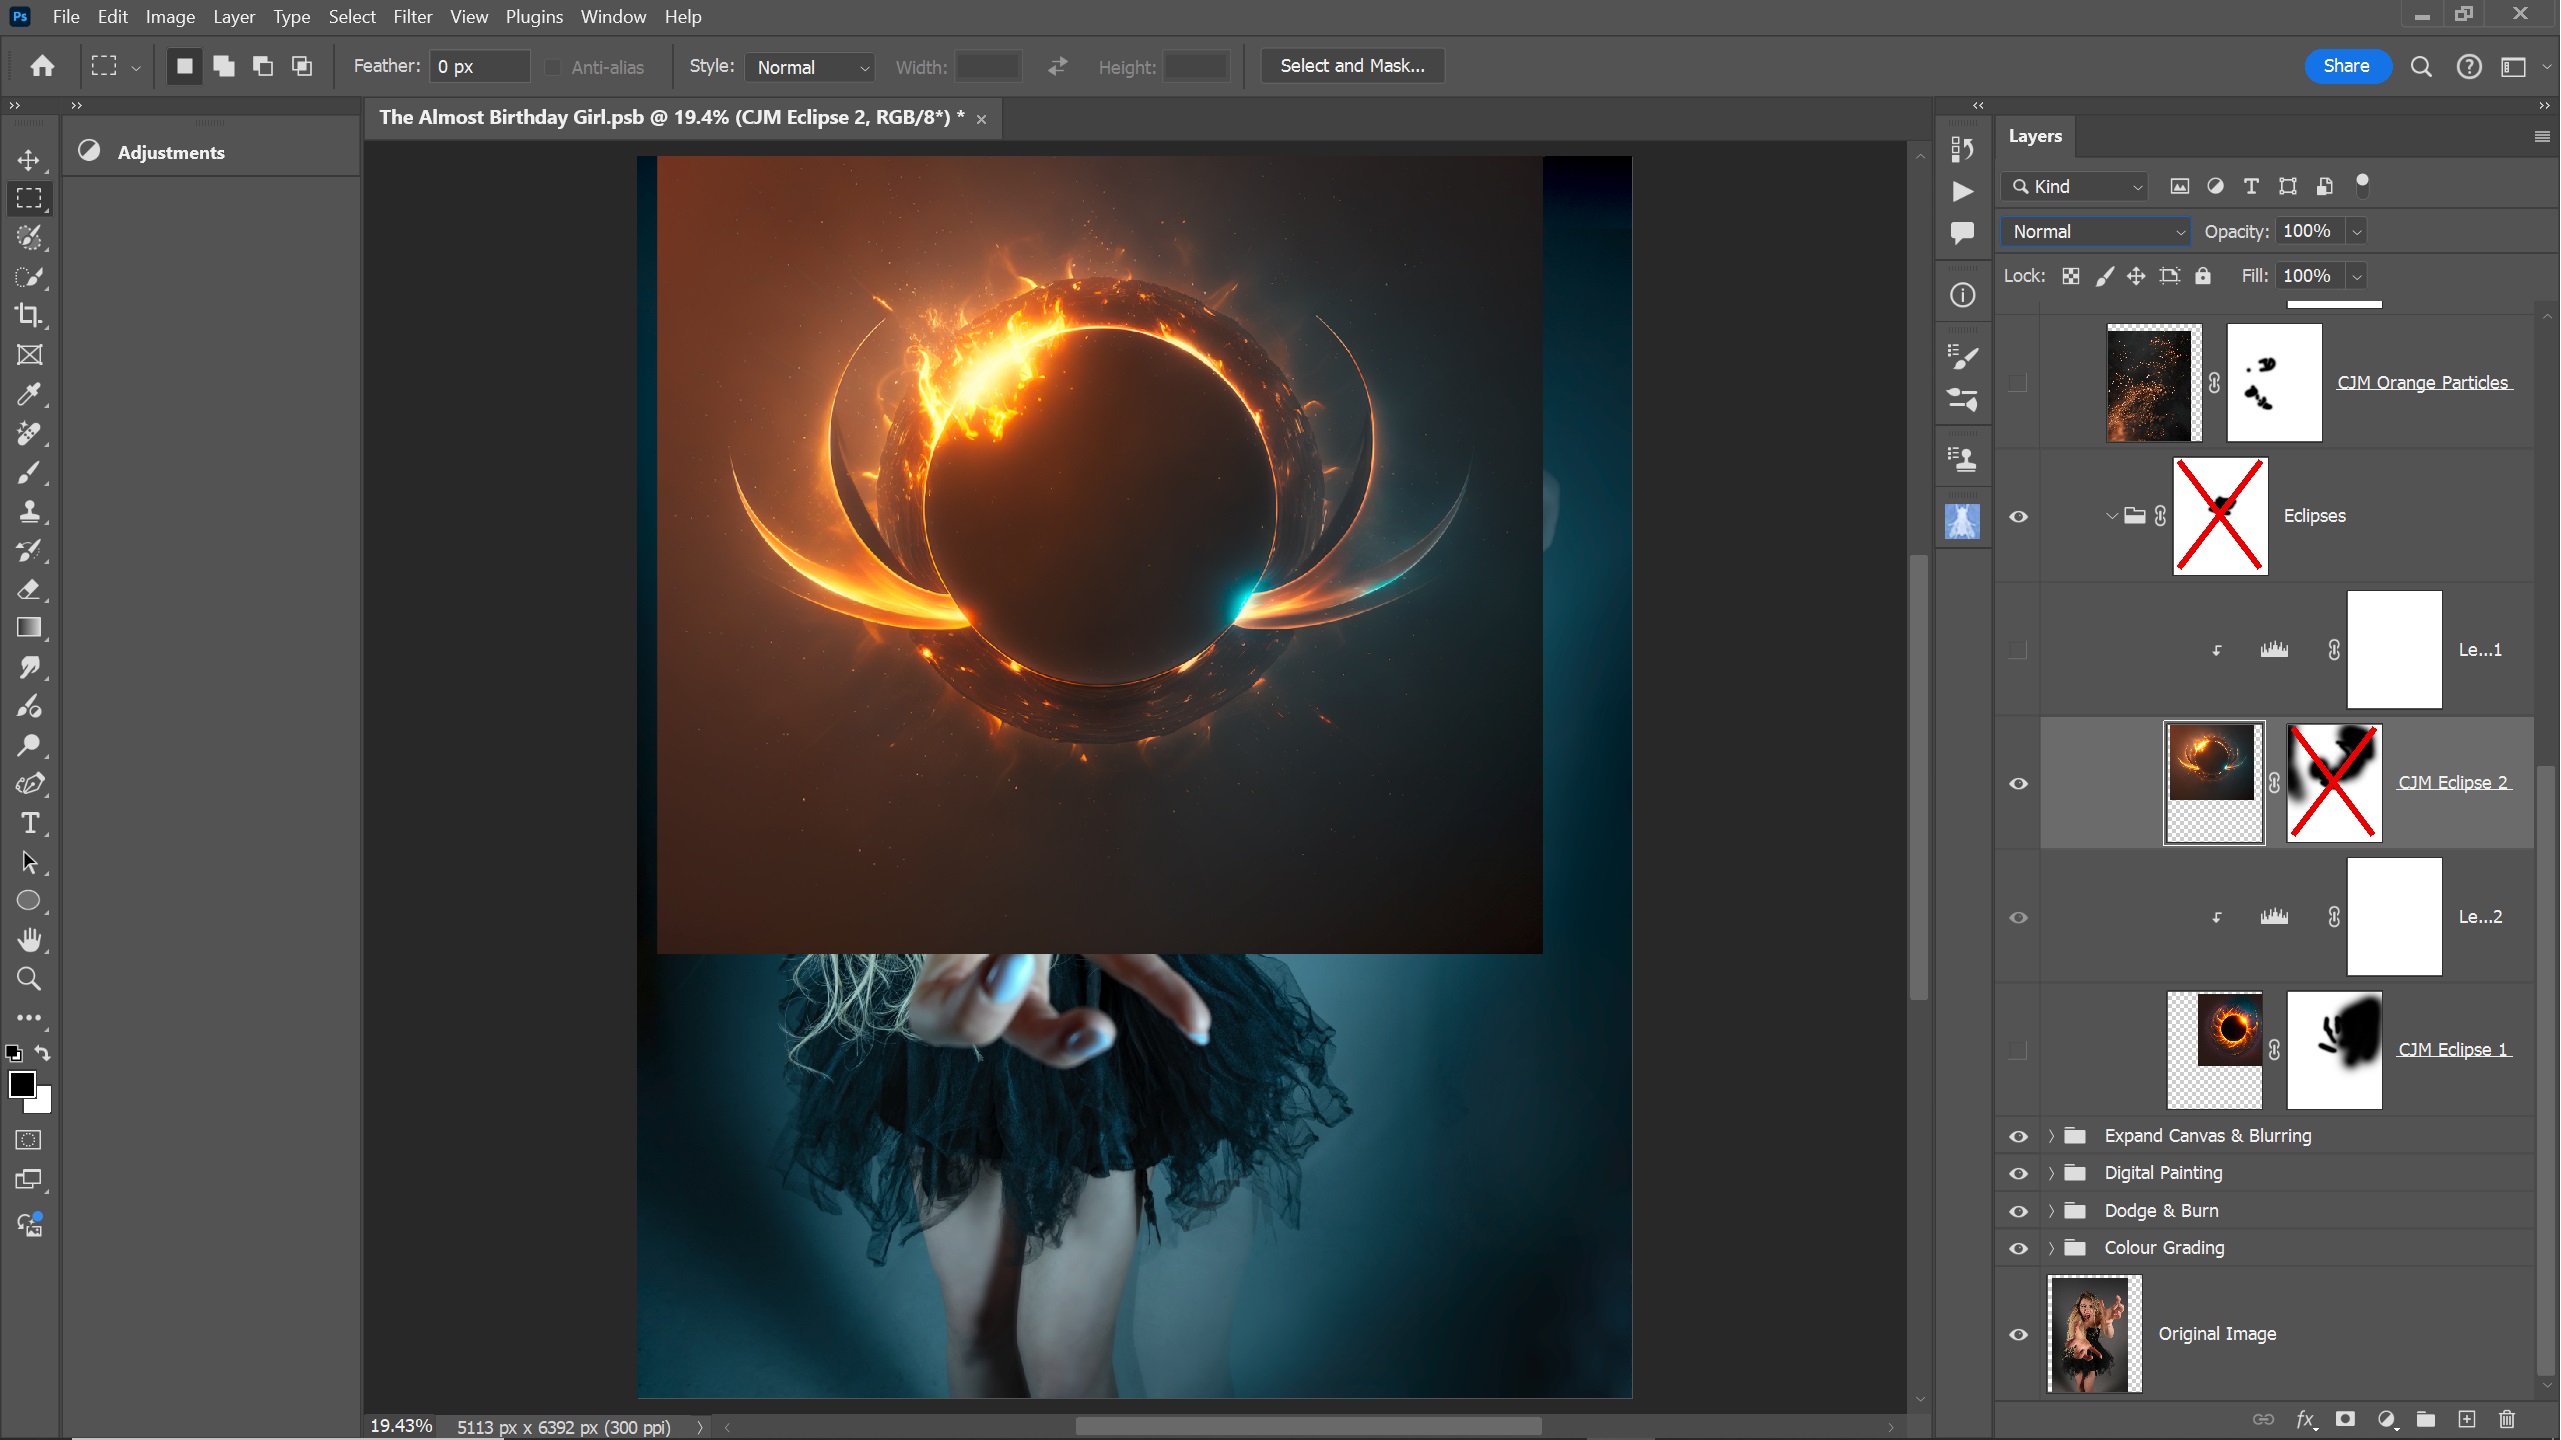Show the CJM Orange Particles layer

pyautogui.click(x=2019, y=383)
